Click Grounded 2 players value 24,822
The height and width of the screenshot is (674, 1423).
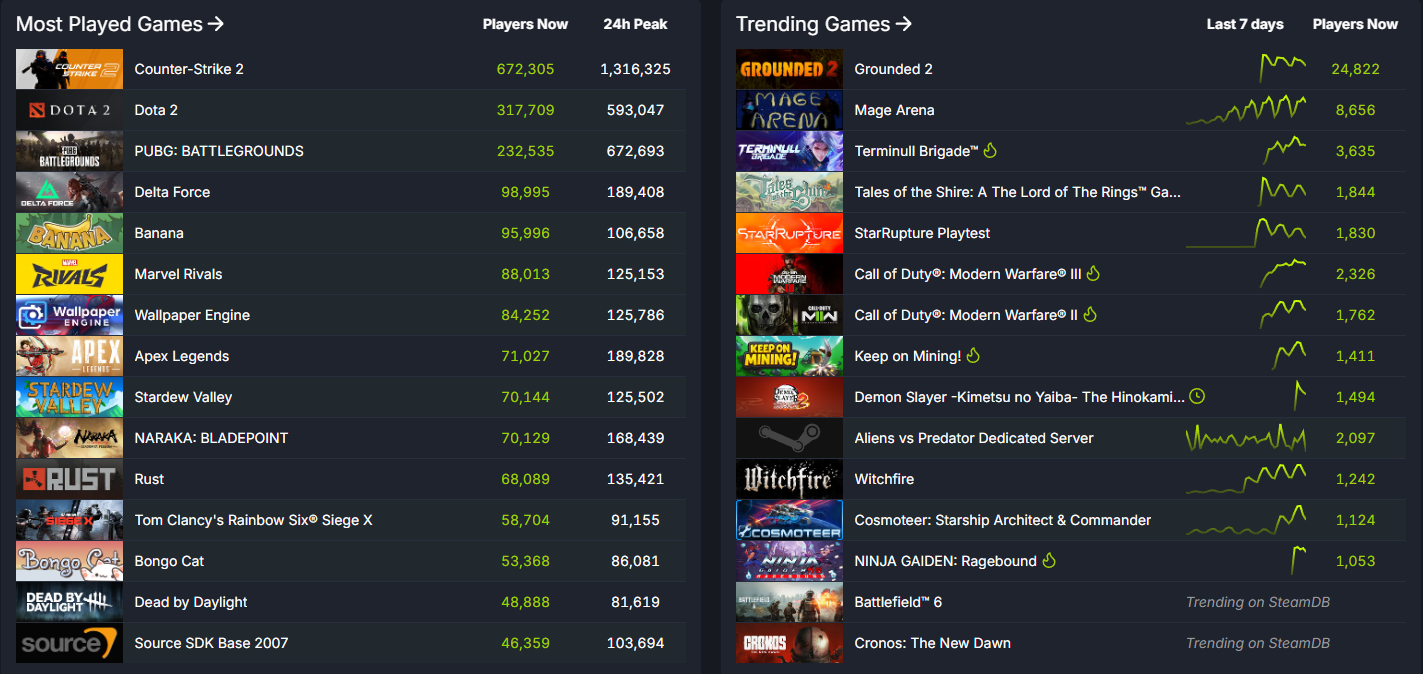pyautogui.click(x=1355, y=69)
